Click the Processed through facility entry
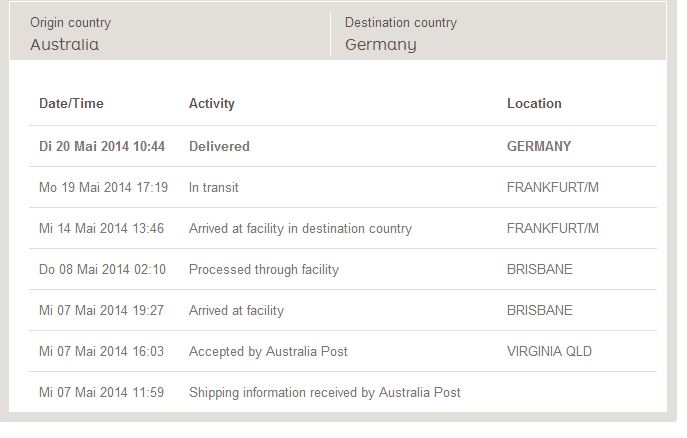 (x=264, y=269)
